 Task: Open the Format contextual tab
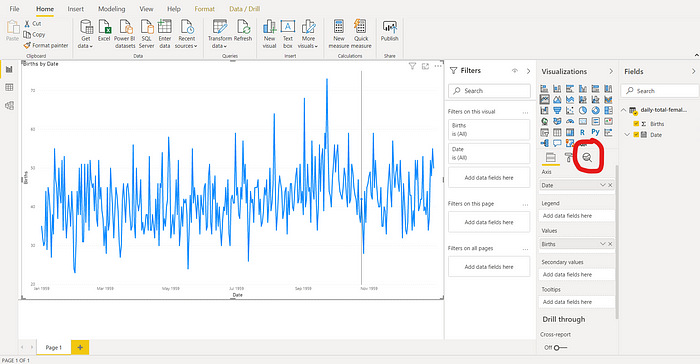coord(204,9)
